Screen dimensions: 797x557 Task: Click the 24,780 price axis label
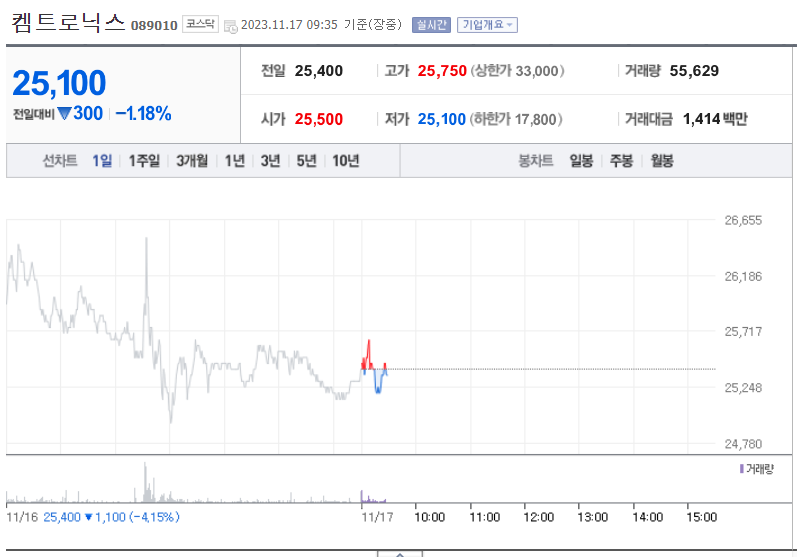(x=743, y=444)
